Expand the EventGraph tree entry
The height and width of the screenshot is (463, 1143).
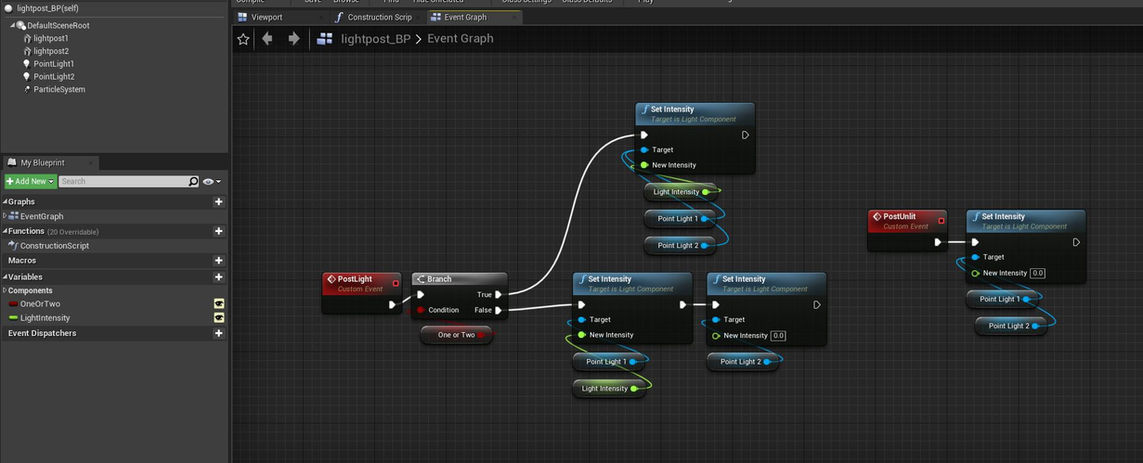tap(5, 216)
